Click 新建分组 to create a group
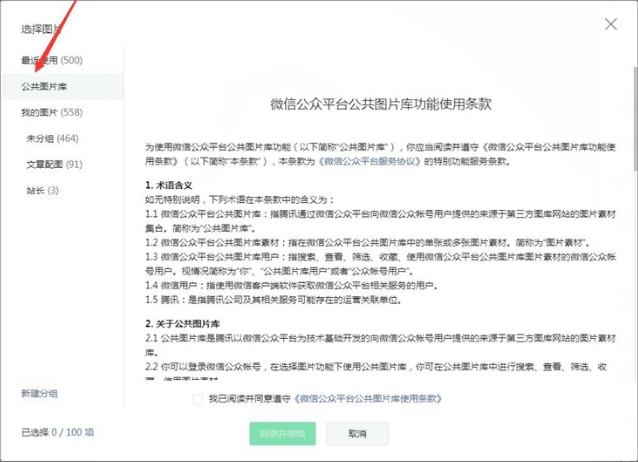This screenshot has height=462, width=638. tap(39, 393)
